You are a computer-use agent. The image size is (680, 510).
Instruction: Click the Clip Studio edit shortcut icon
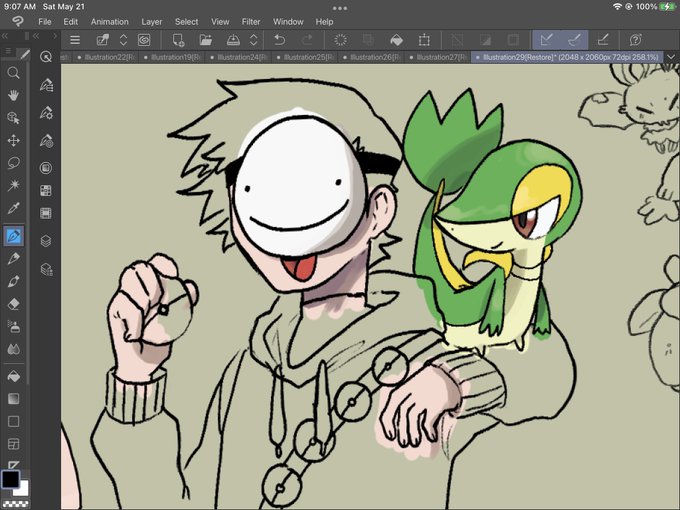pos(102,40)
